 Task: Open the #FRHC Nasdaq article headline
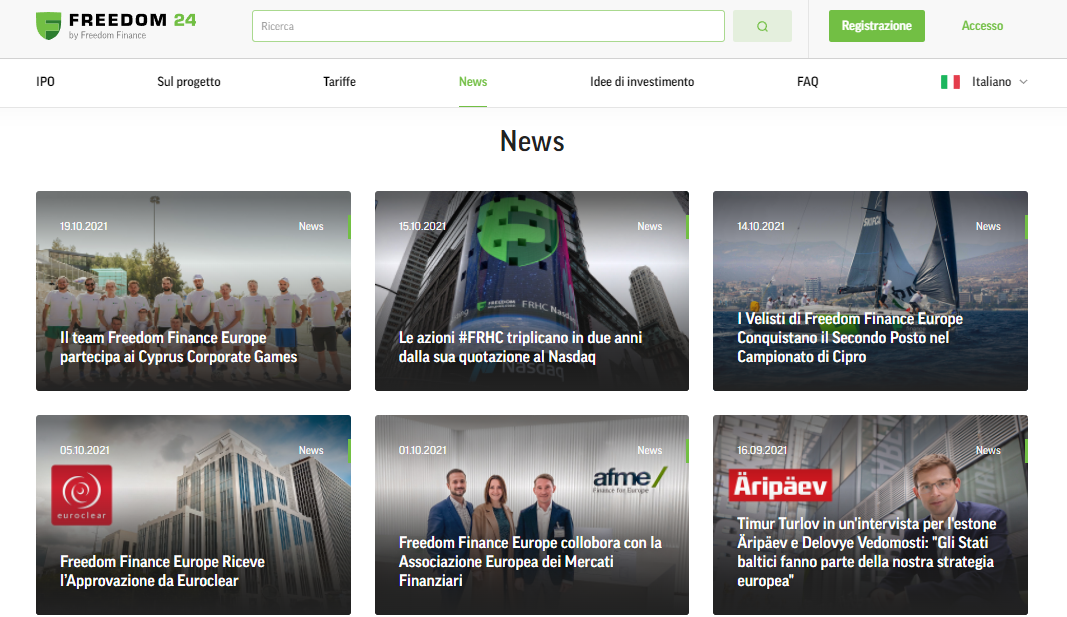(x=520, y=347)
